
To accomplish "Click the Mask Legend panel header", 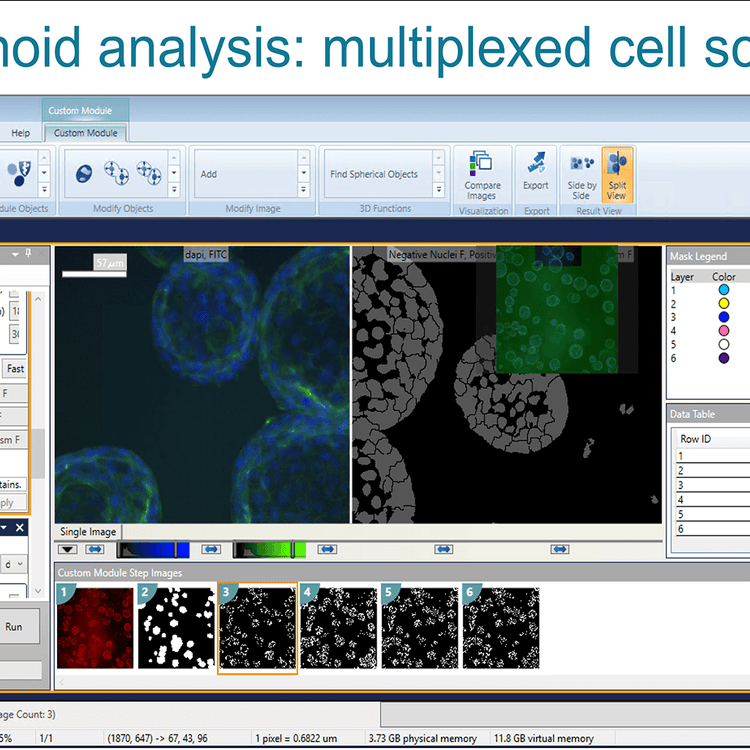I will click(x=708, y=256).
